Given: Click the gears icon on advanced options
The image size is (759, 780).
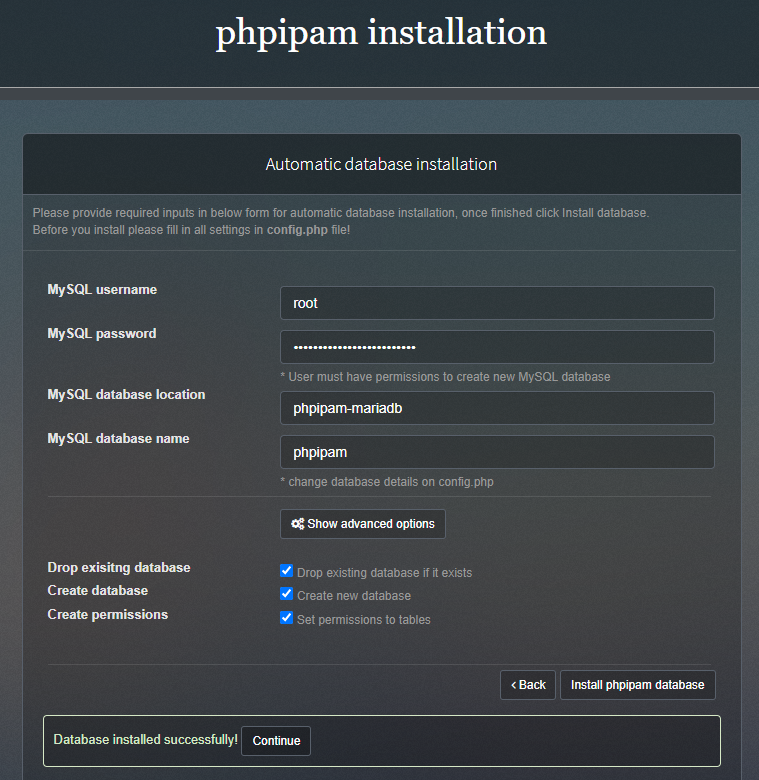Looking at the screenshot, I should [297, 524].
